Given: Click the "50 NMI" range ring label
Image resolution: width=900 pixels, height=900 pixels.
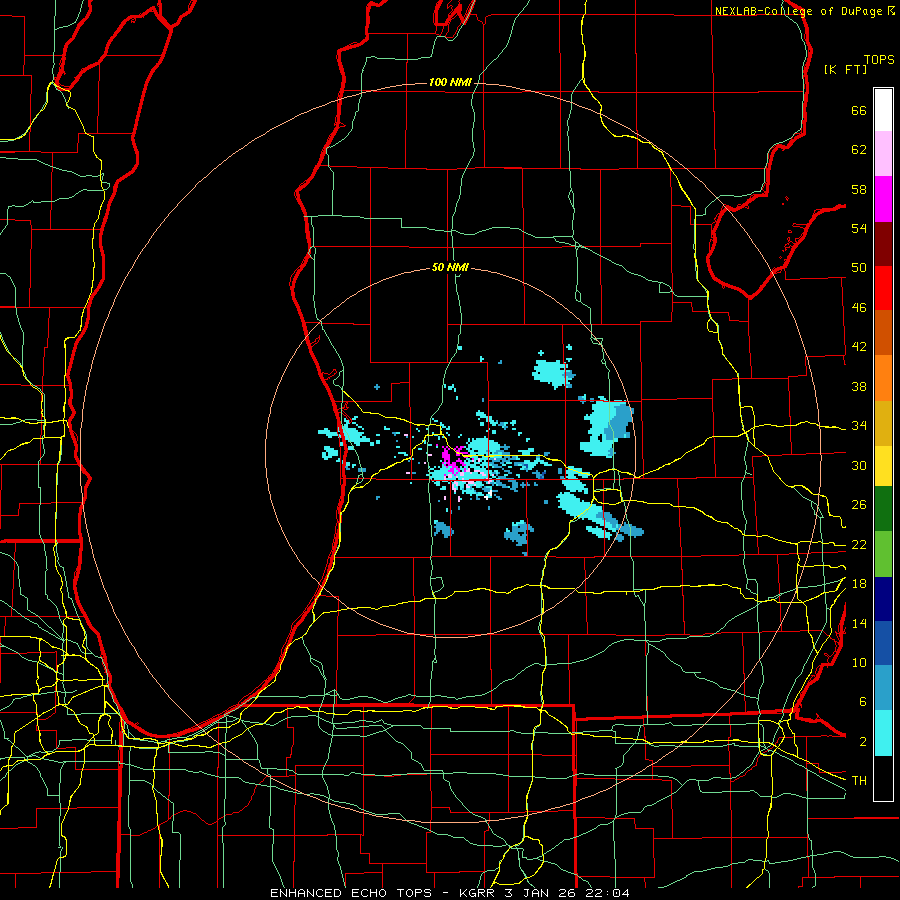Looking at the screenshot, I should click(x=450, y=267).
